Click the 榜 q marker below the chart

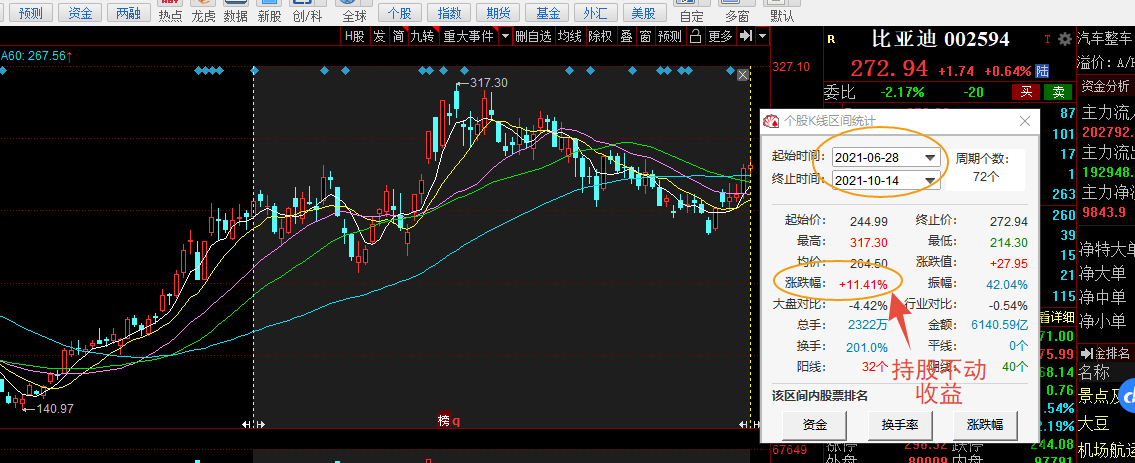pos(449,420)
